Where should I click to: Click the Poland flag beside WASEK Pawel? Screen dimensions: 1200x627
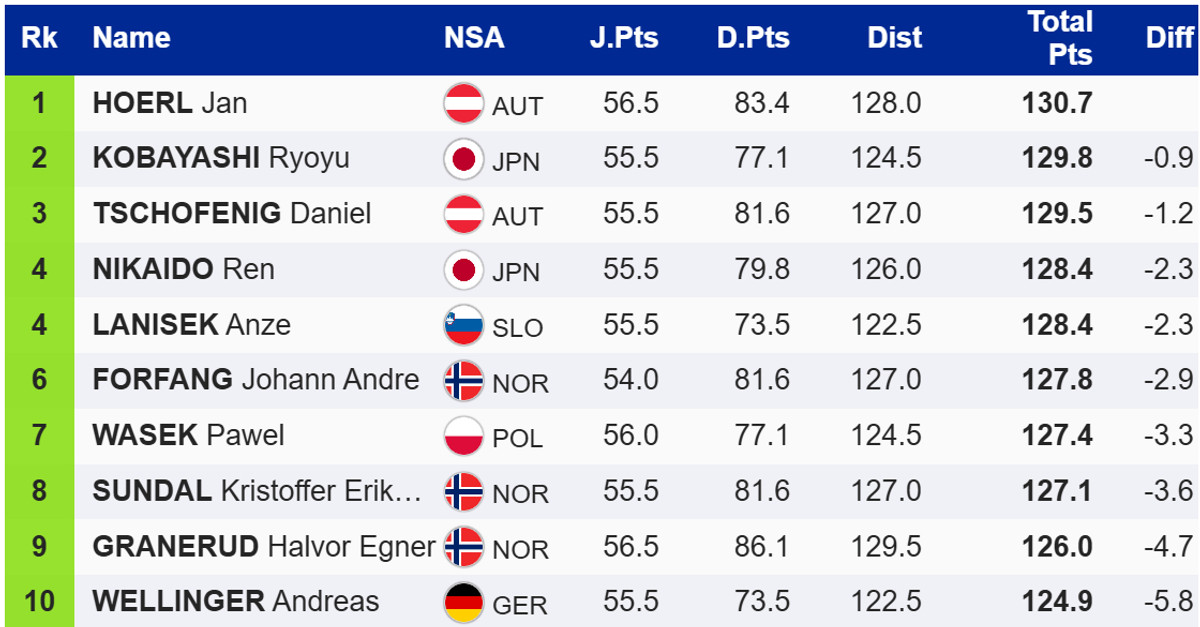pyautogui.click(x=463, y=436)
